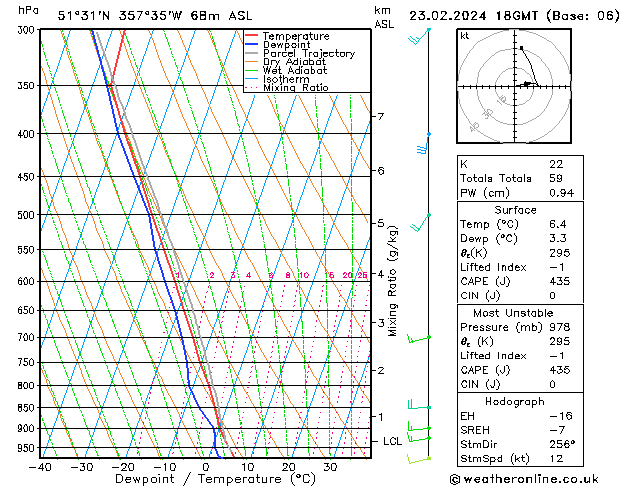629x486 pixels.
Task: Click the −10 temperature axis label
Action: pyautogui.click(x=164, y=467)
